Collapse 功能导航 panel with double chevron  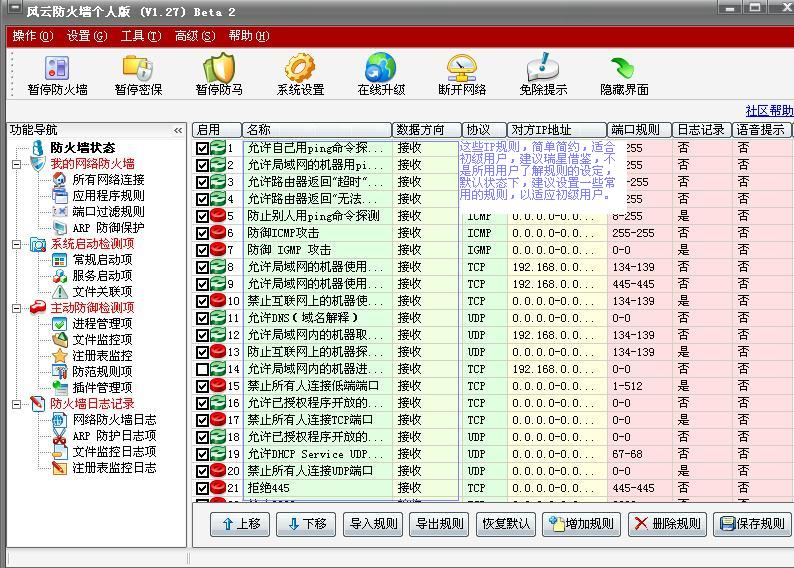click(x=178, y=131)
